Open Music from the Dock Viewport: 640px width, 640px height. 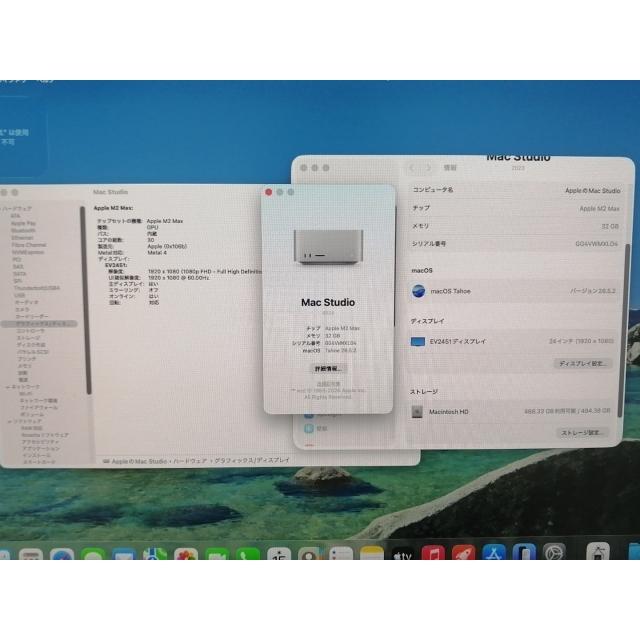pyautogui.click(x=433, y=553)
